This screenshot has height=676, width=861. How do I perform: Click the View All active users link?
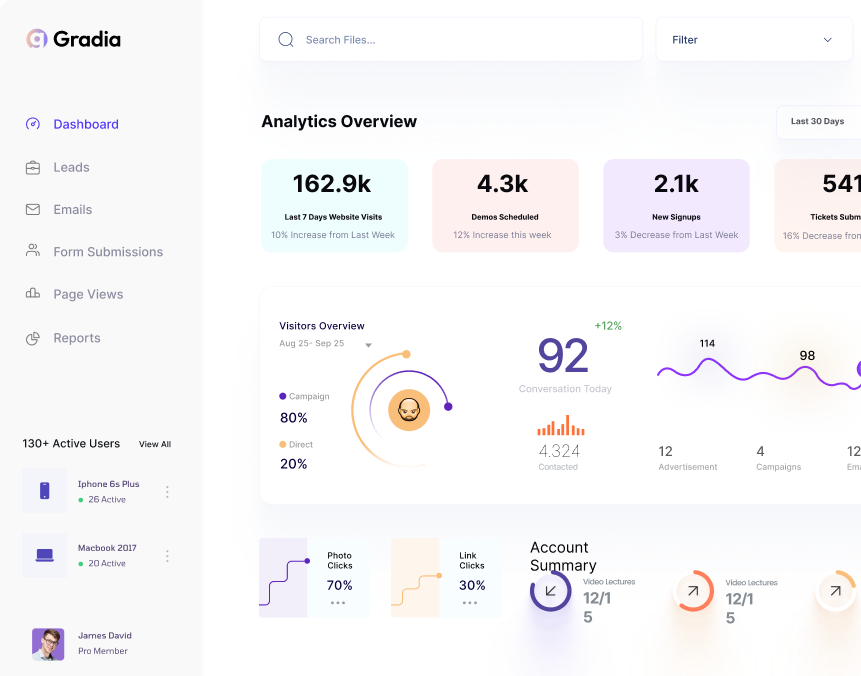pos(154,444)
